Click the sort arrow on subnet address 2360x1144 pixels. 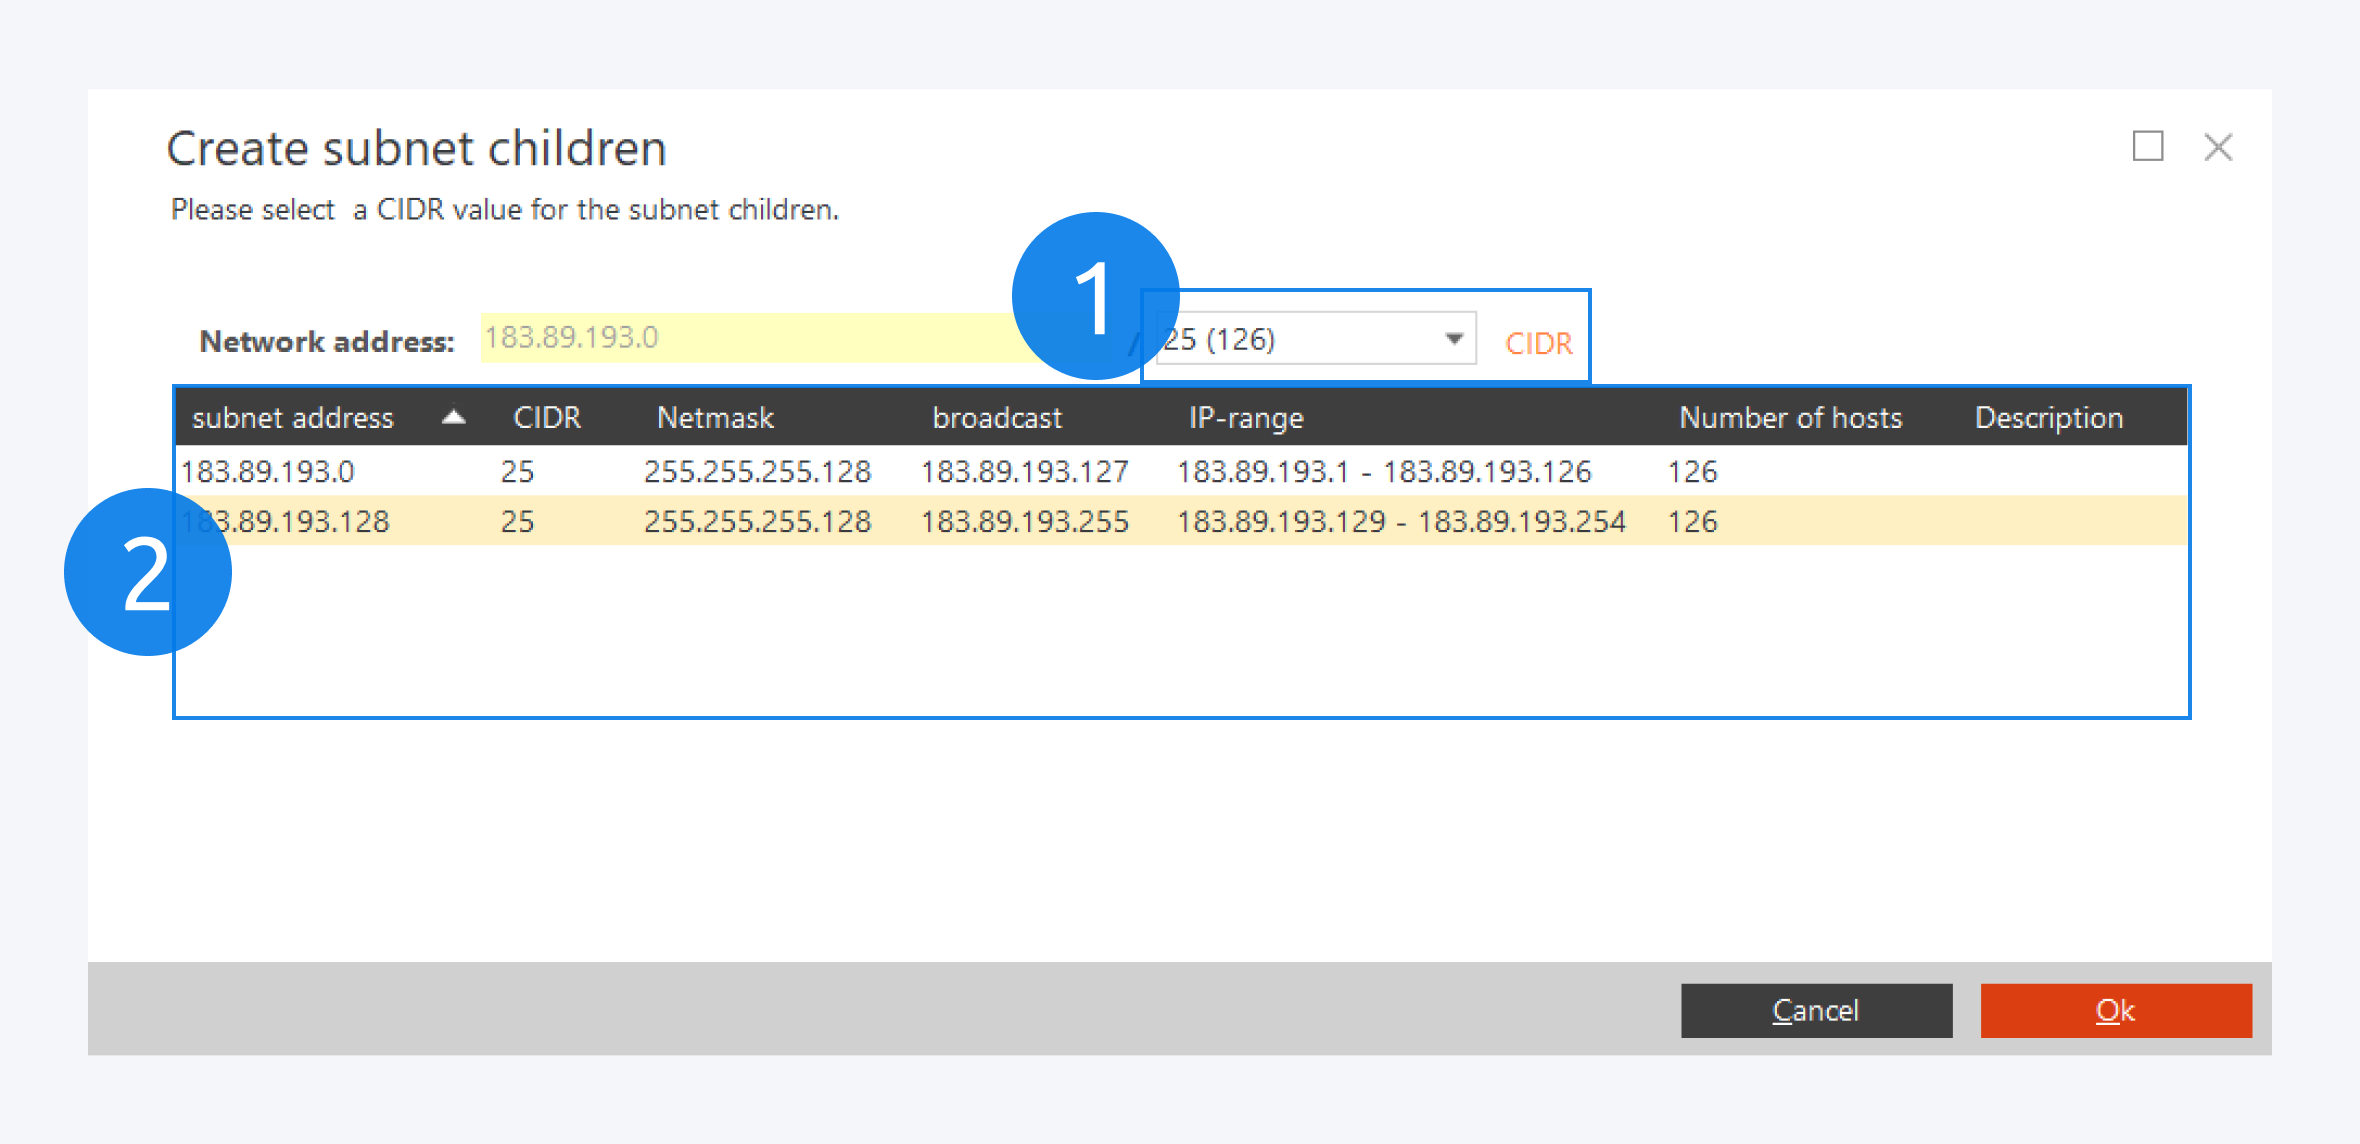(x=454, y=417)
